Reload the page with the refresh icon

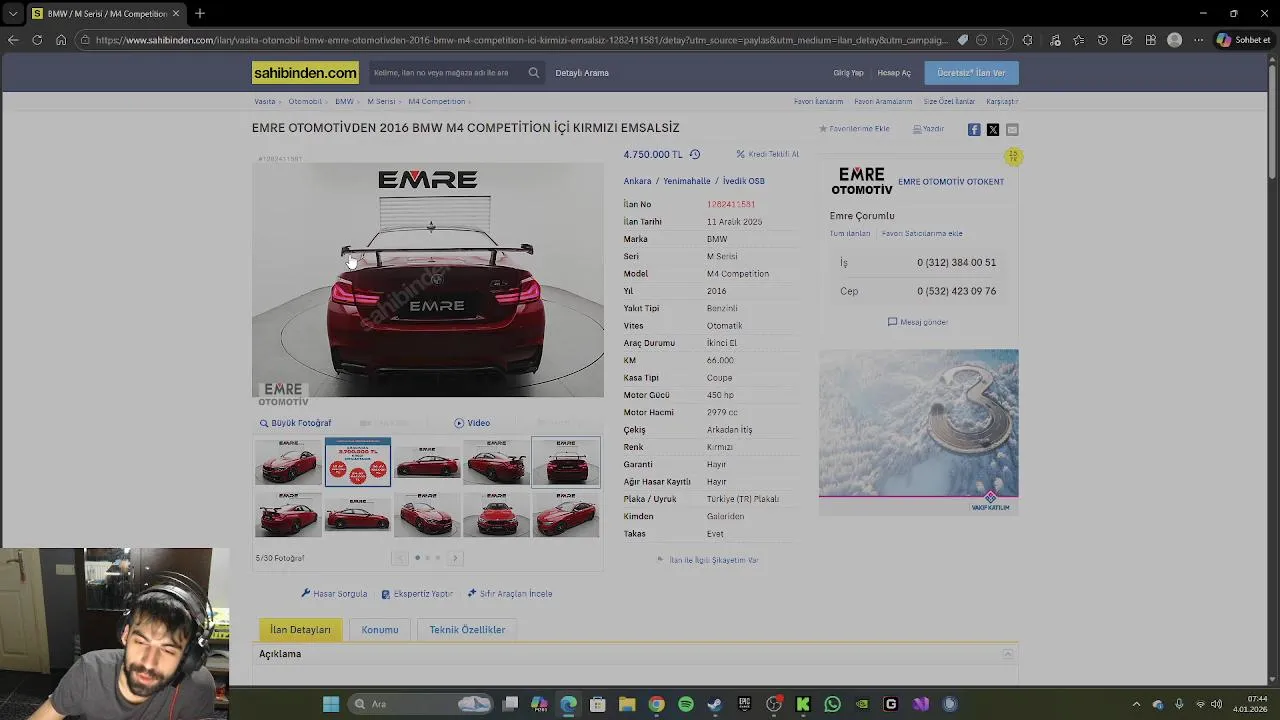37,40
